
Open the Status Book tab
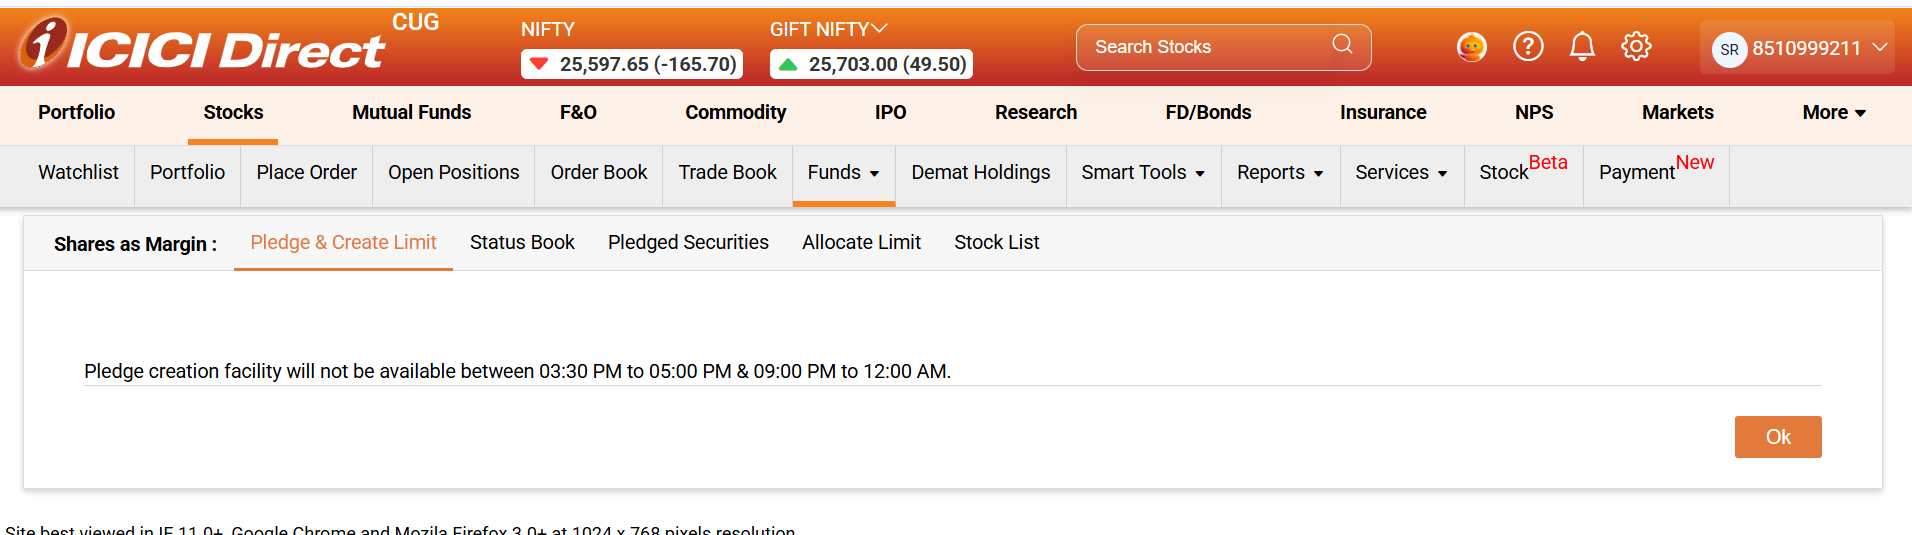(522, 243)
